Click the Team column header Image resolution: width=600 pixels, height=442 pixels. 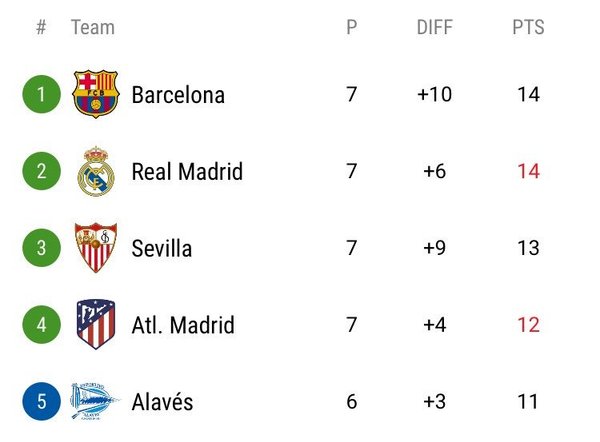(x=91, y=28)
